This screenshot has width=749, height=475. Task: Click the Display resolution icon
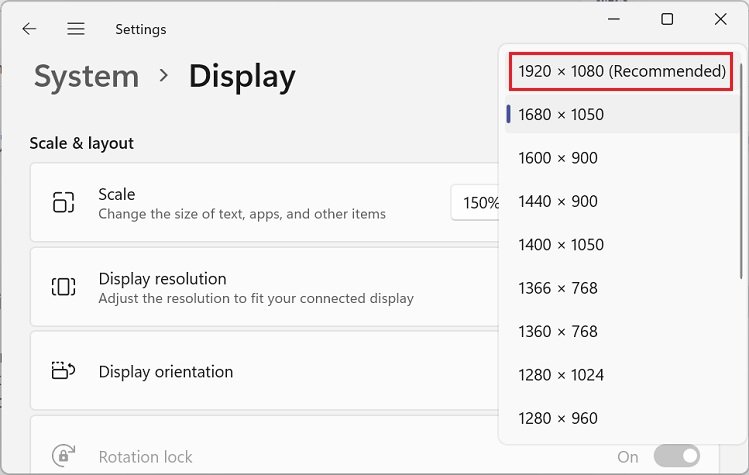coord(63,287)
